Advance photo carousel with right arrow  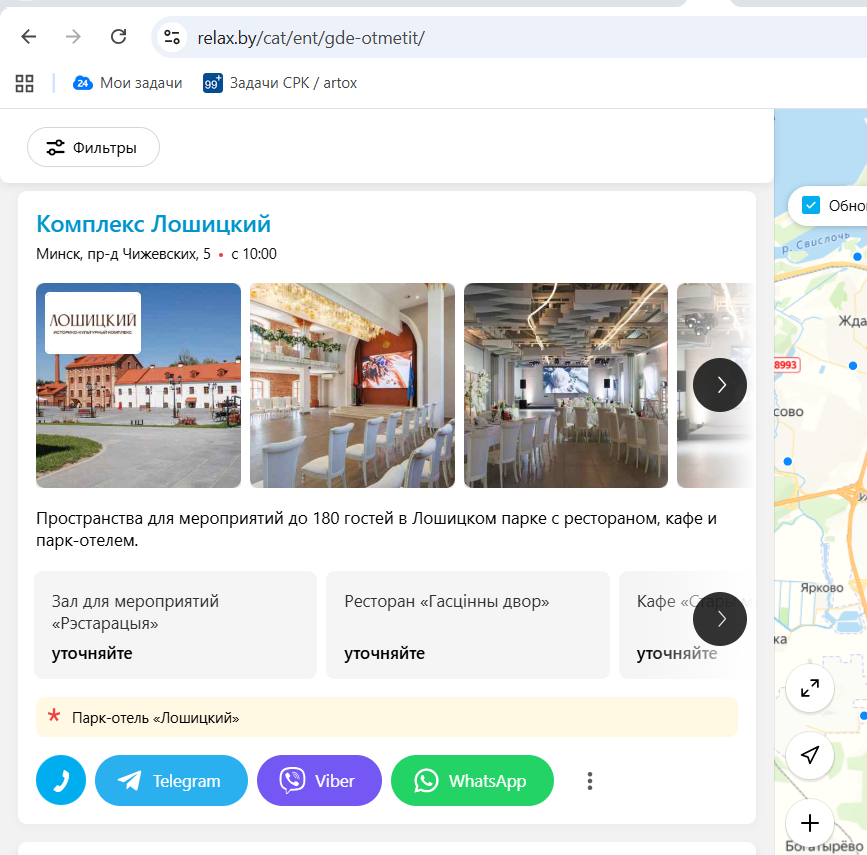coord(719,385)
